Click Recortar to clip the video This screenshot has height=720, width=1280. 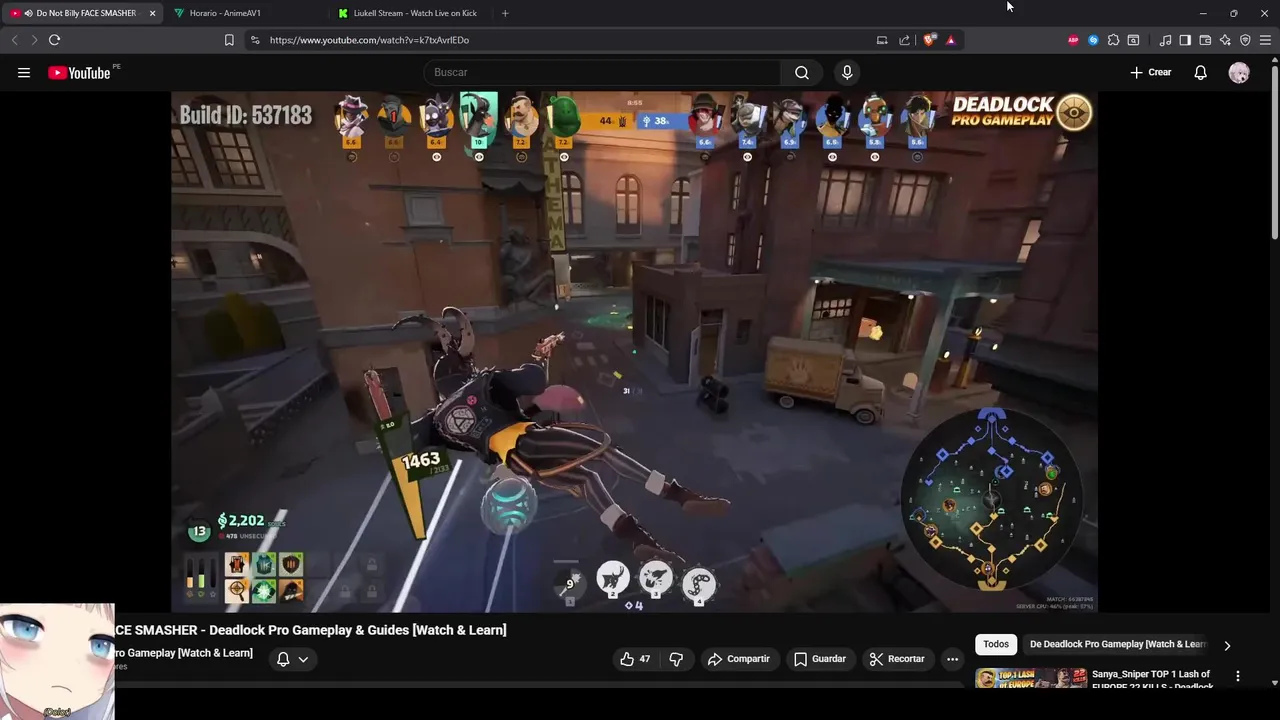pos(897,659)
